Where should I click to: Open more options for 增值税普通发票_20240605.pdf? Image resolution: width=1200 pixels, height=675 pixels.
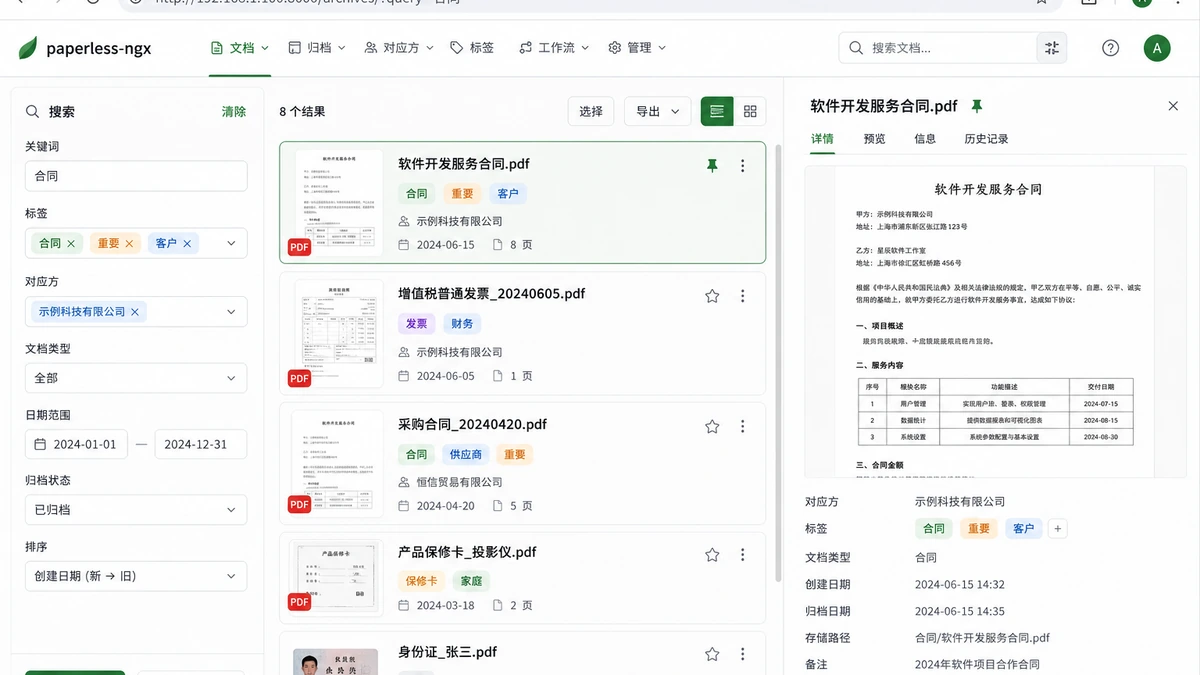click(742, 295)
